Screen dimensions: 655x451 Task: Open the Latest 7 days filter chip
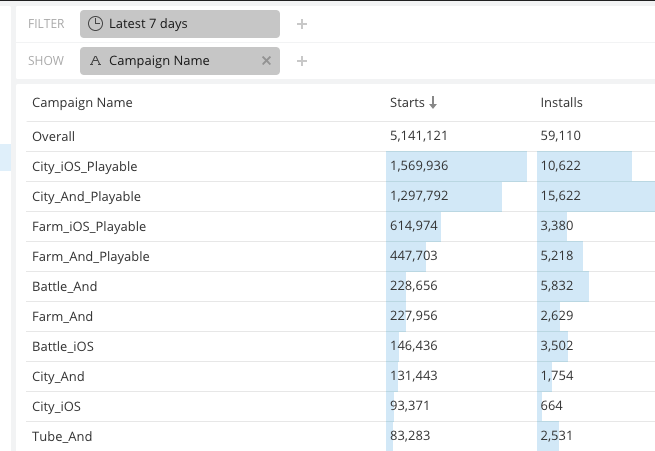coord(180,24)
